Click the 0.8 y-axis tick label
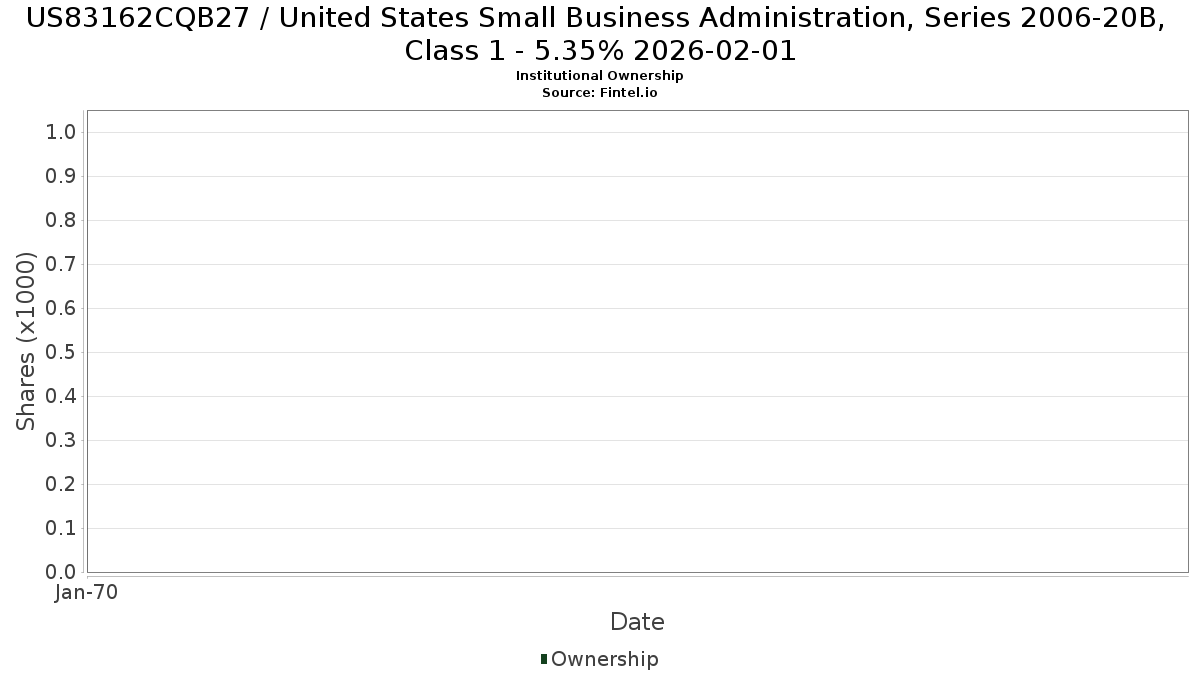The height and width of the screenshot is (675, 1200). coord(62,221)
